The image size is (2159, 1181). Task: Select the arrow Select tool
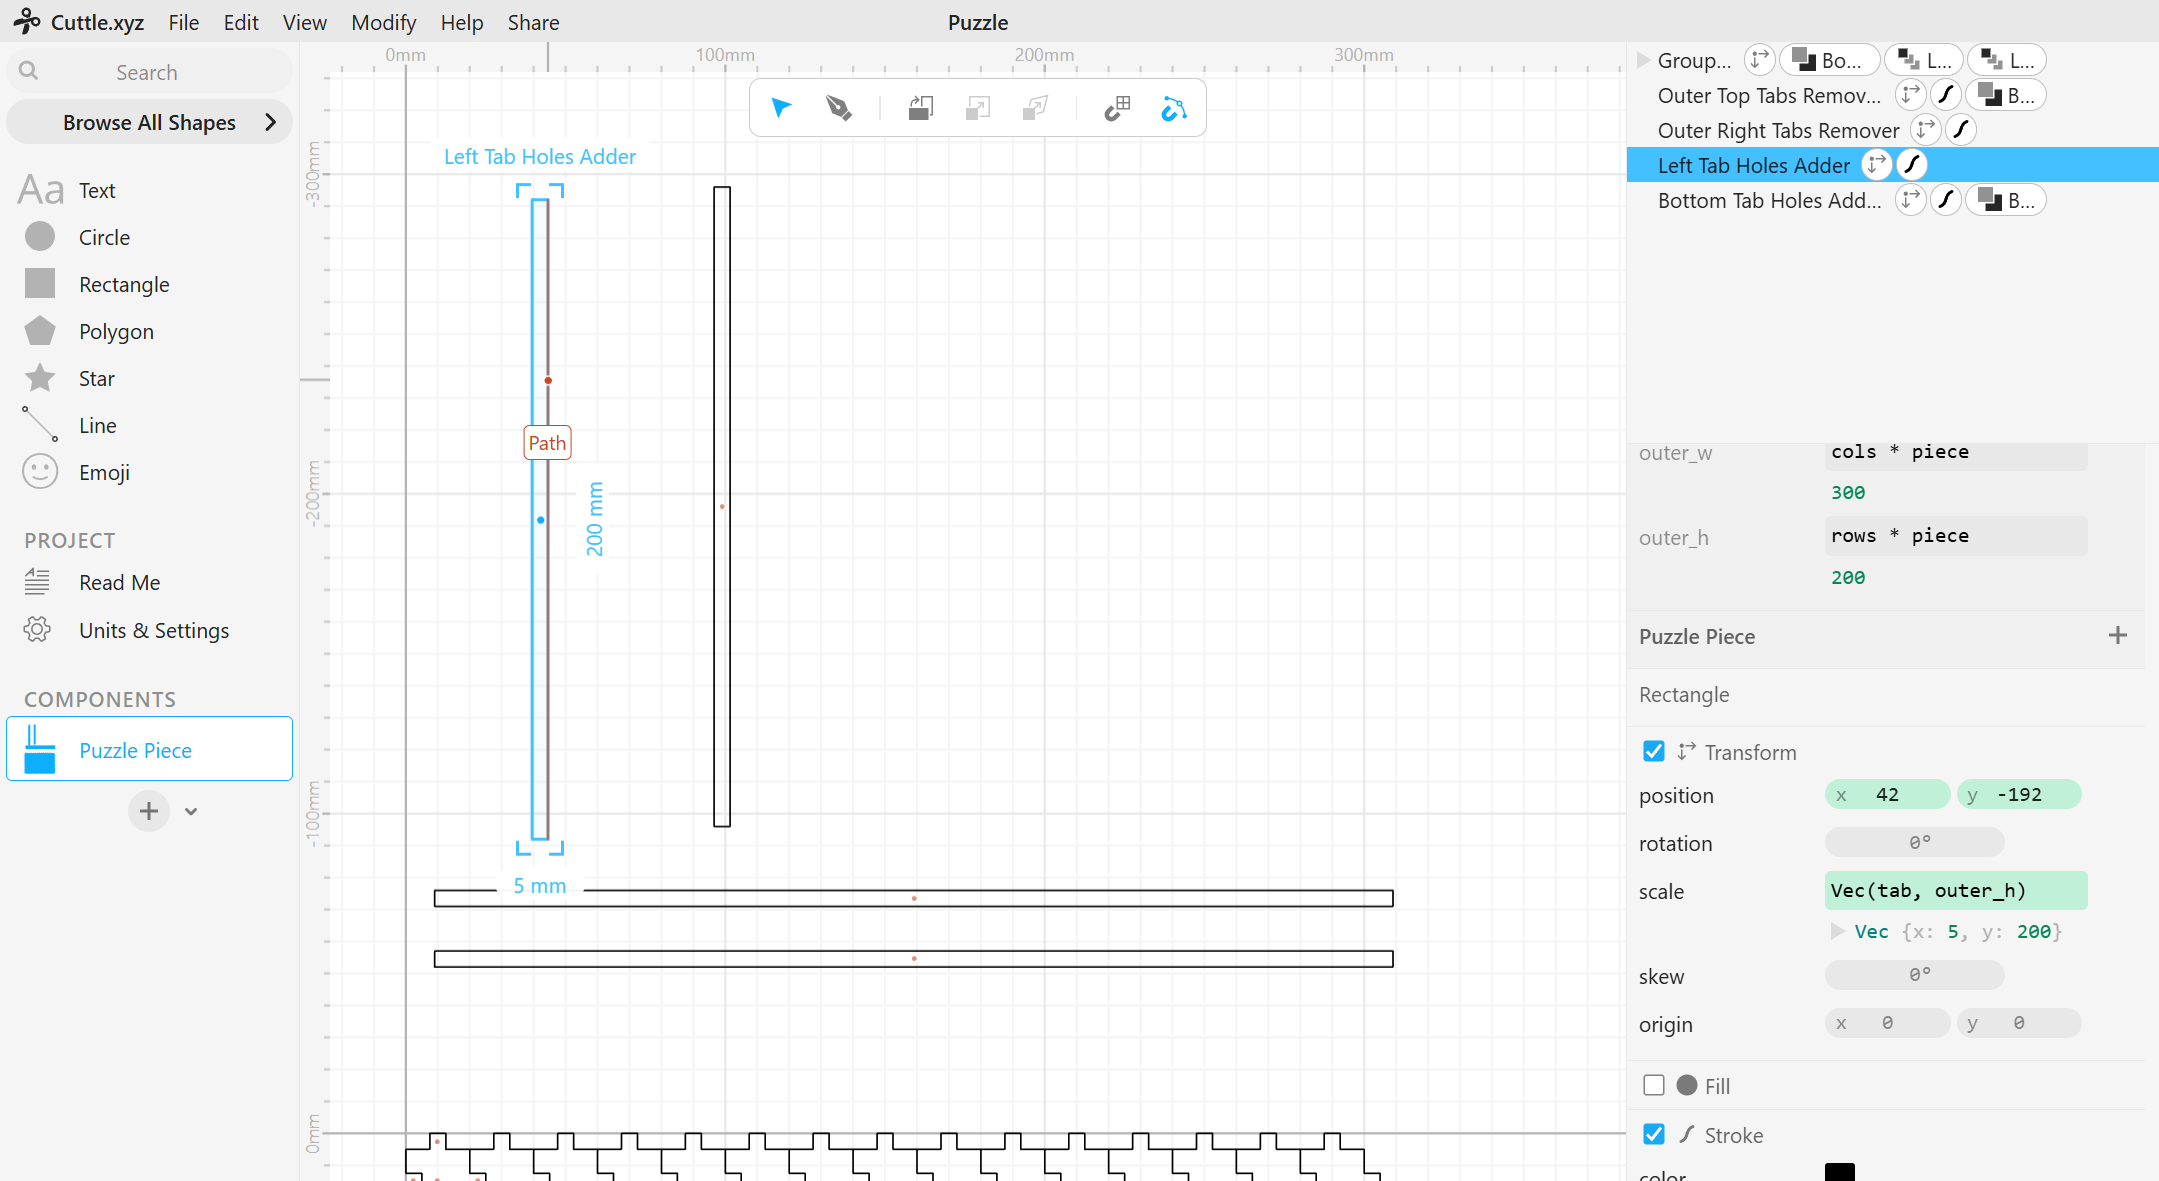click(x=781, y=108)
